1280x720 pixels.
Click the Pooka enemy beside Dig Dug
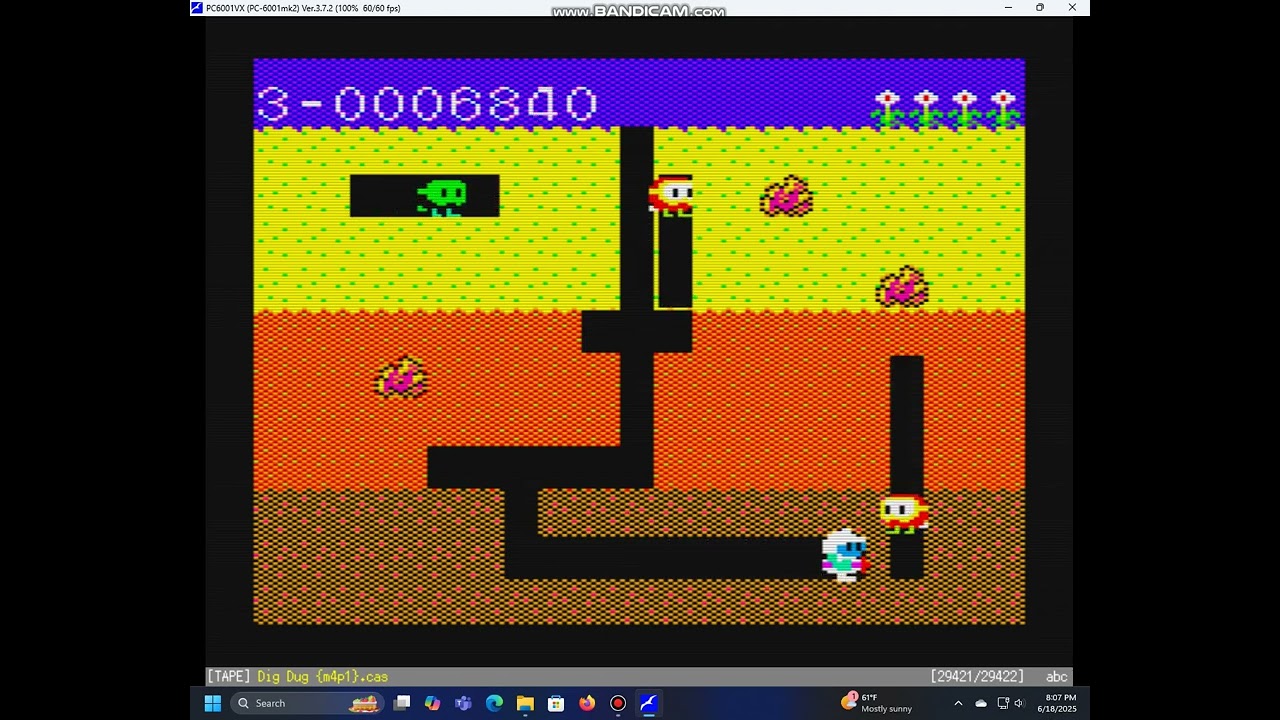tap(904, 513)
